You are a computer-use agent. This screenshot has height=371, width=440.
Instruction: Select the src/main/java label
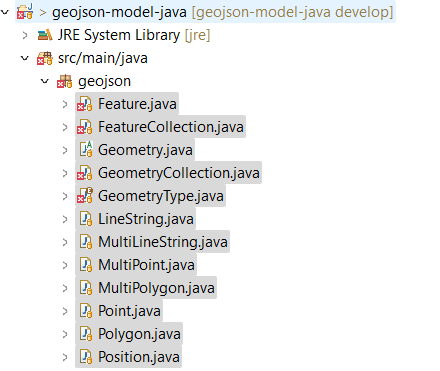[x=103, y=58]
